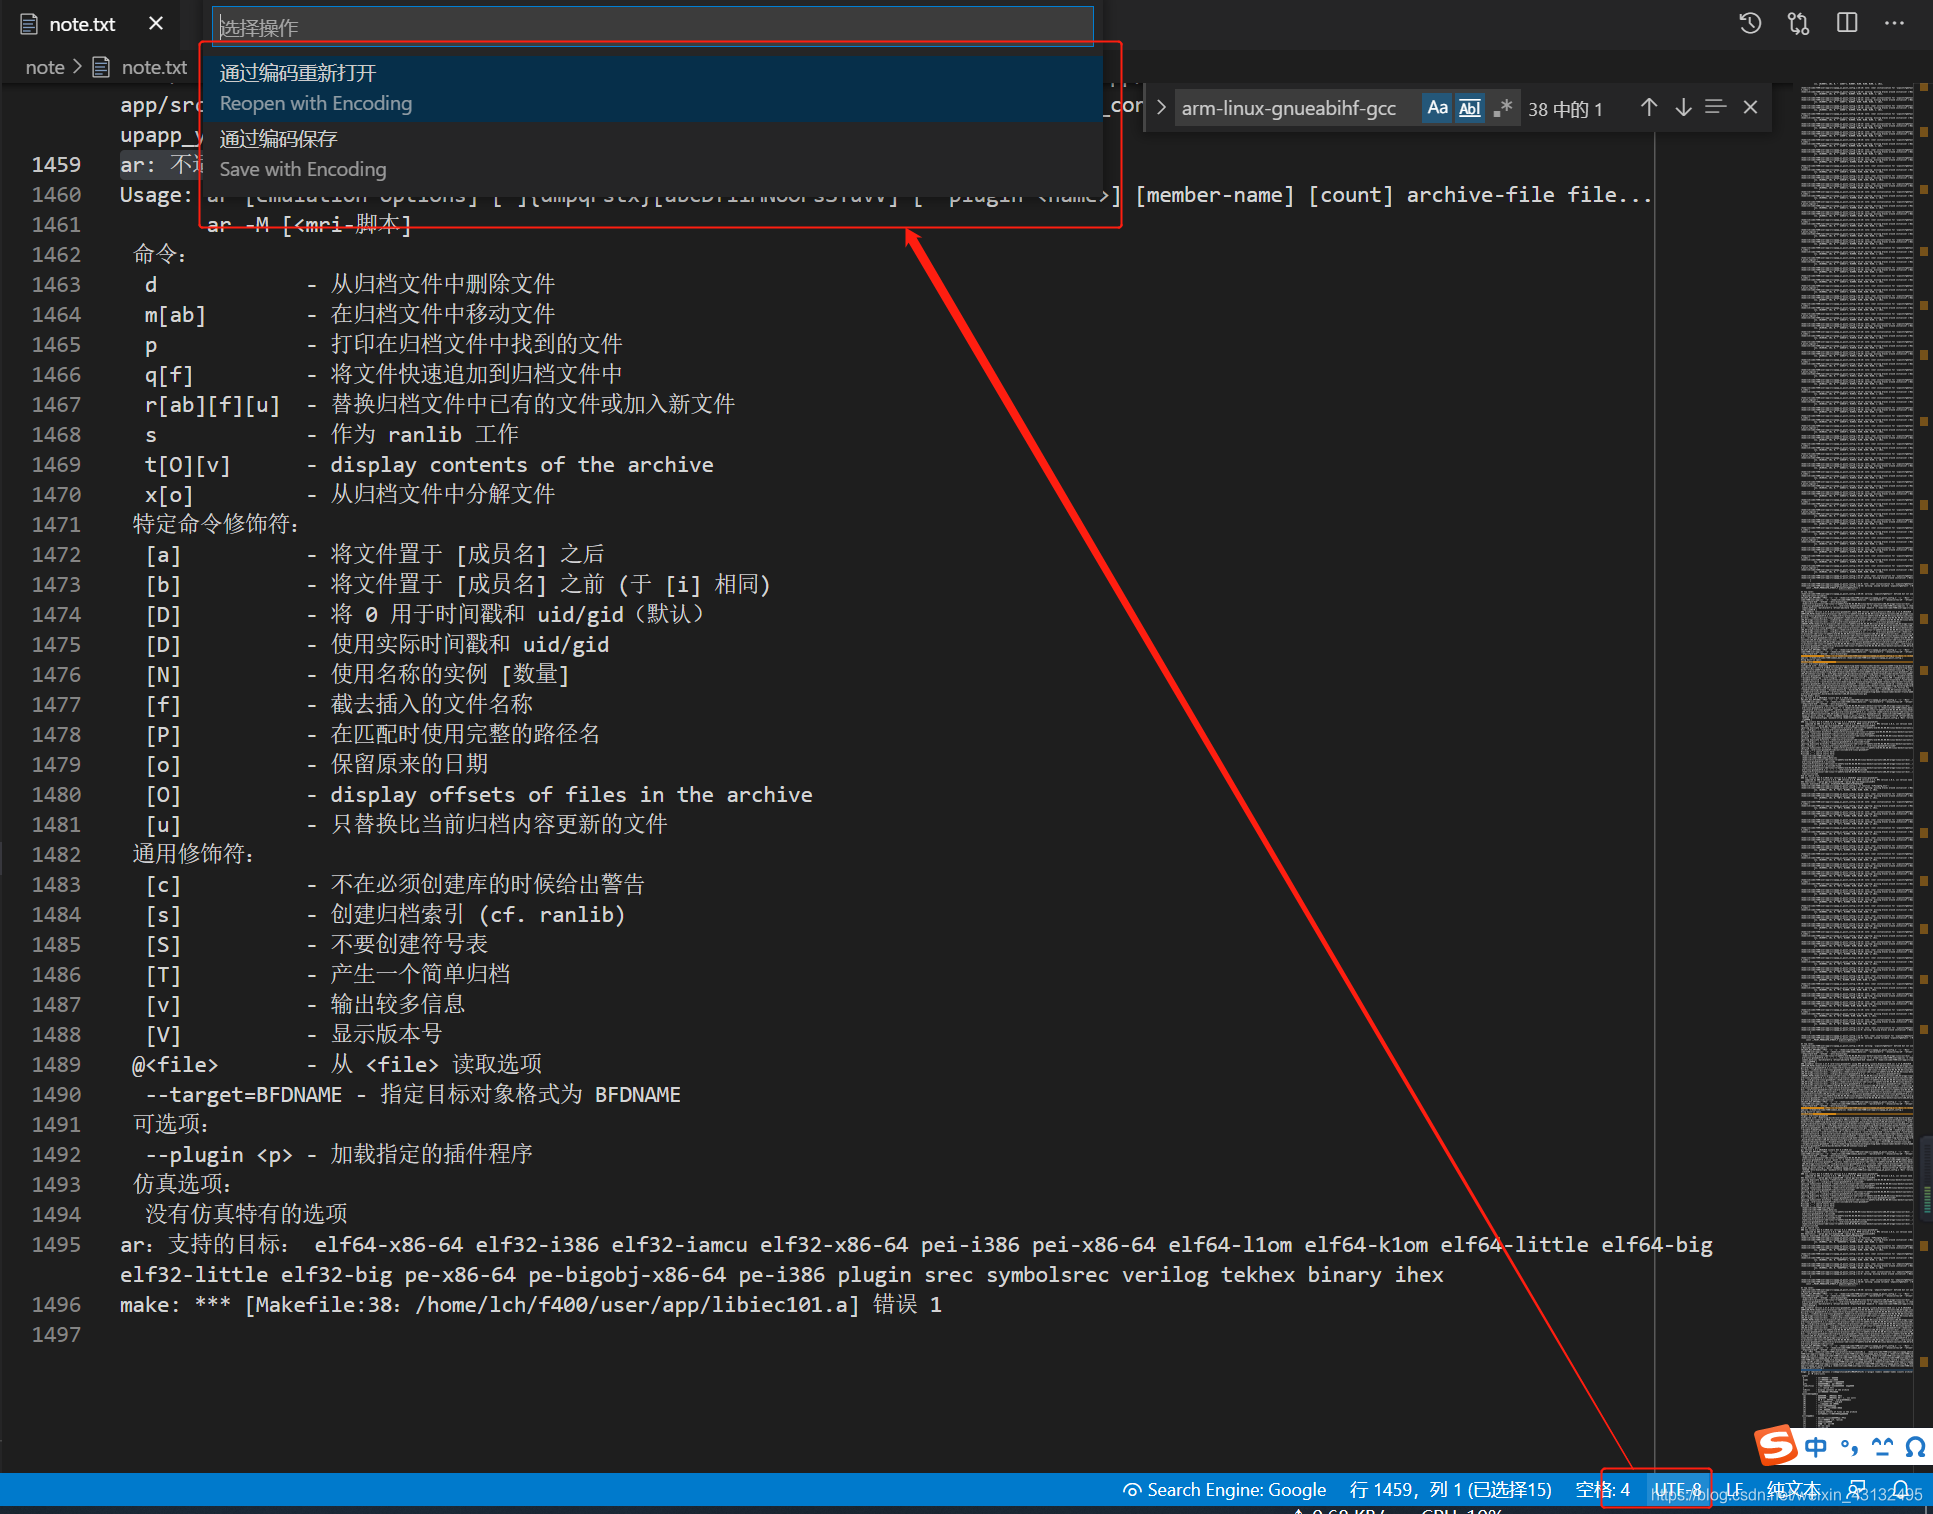Image resolution: width=1933 pixels, height=1514 pixels.
Task: Click the case-sensitive search toggle Aa
Action: (x=1437, y=105)
